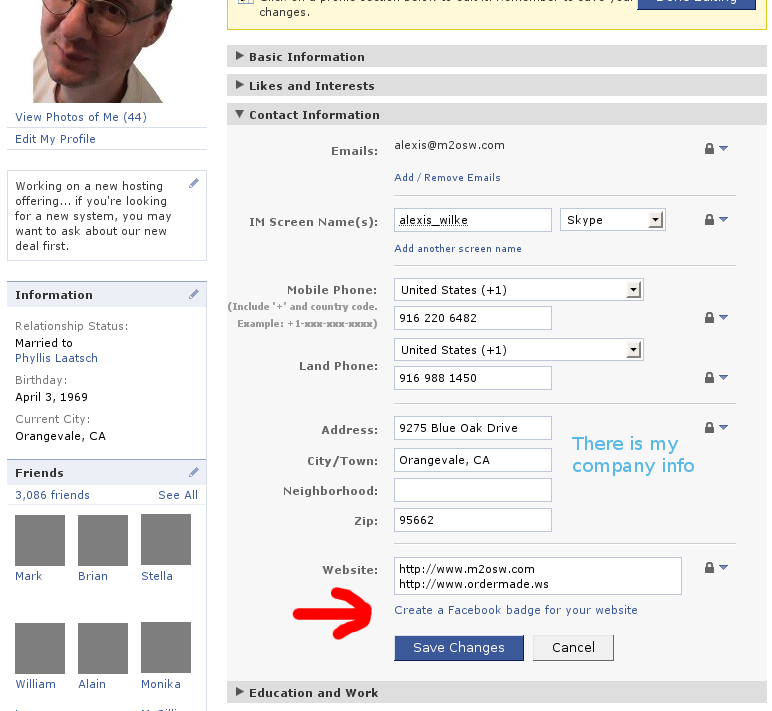Click the pencil icon in the status box
This screenshot has width=772, height=711.
[x=194, y=183]
